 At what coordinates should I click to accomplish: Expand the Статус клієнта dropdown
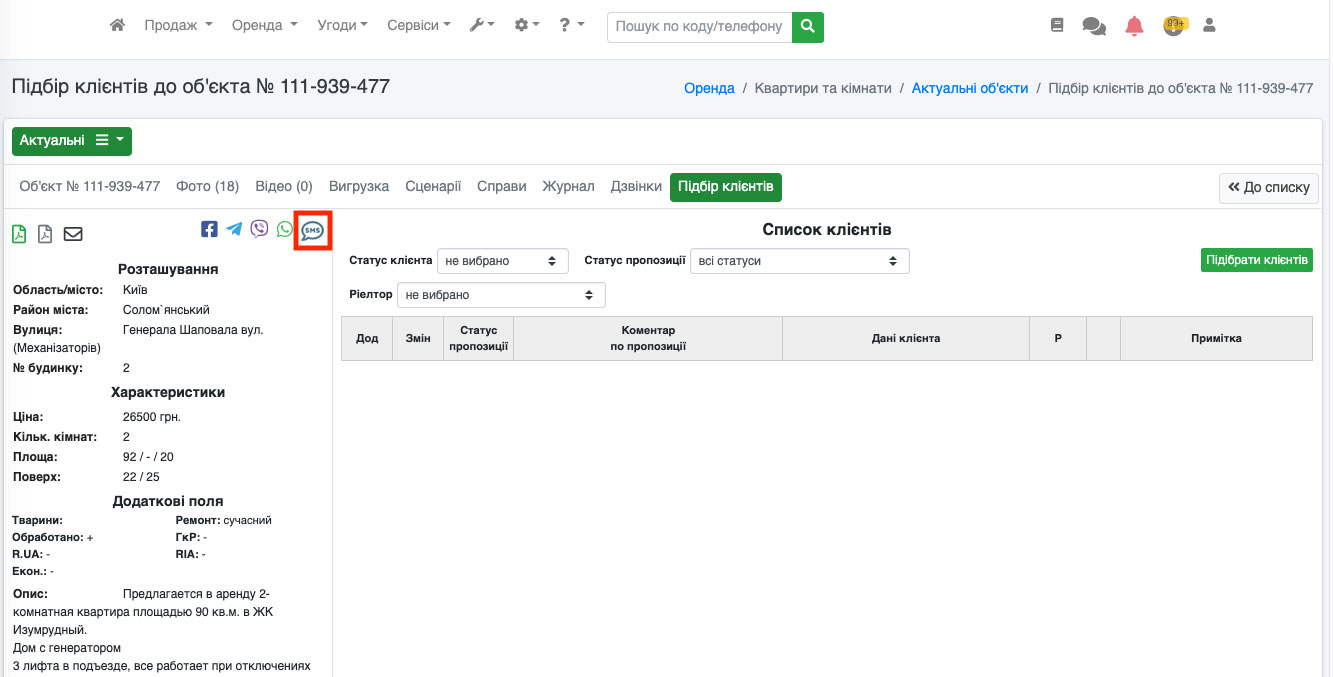pos(502,261)
